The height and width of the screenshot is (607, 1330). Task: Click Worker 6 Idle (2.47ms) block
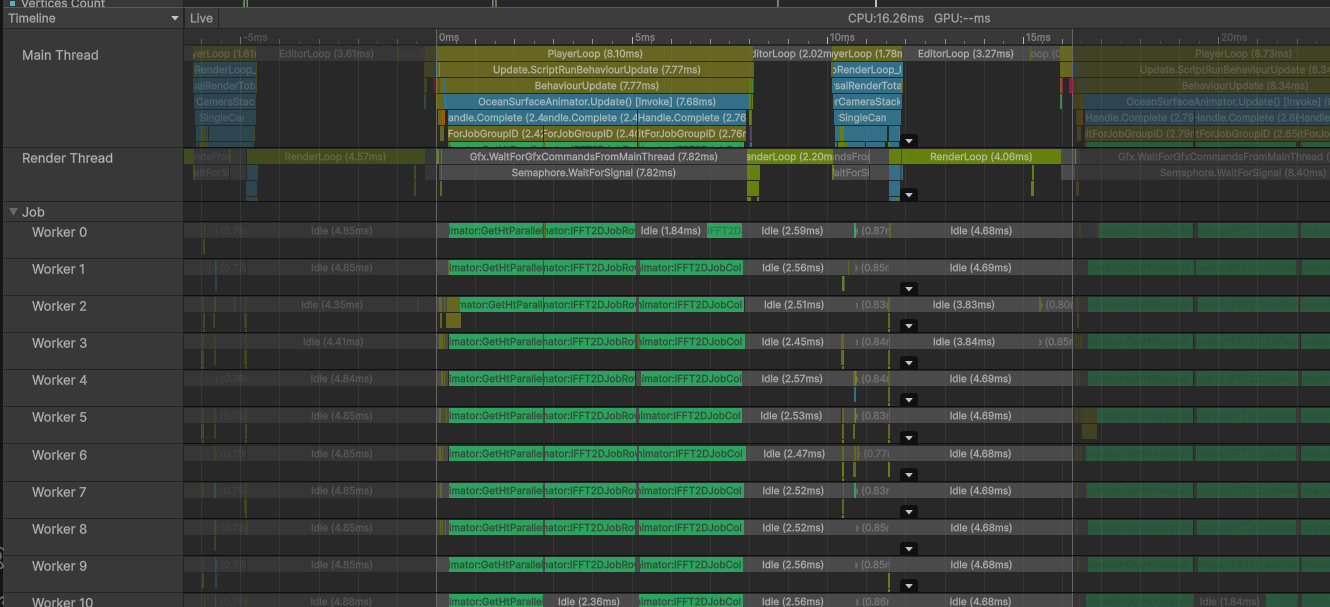point(792,454)
